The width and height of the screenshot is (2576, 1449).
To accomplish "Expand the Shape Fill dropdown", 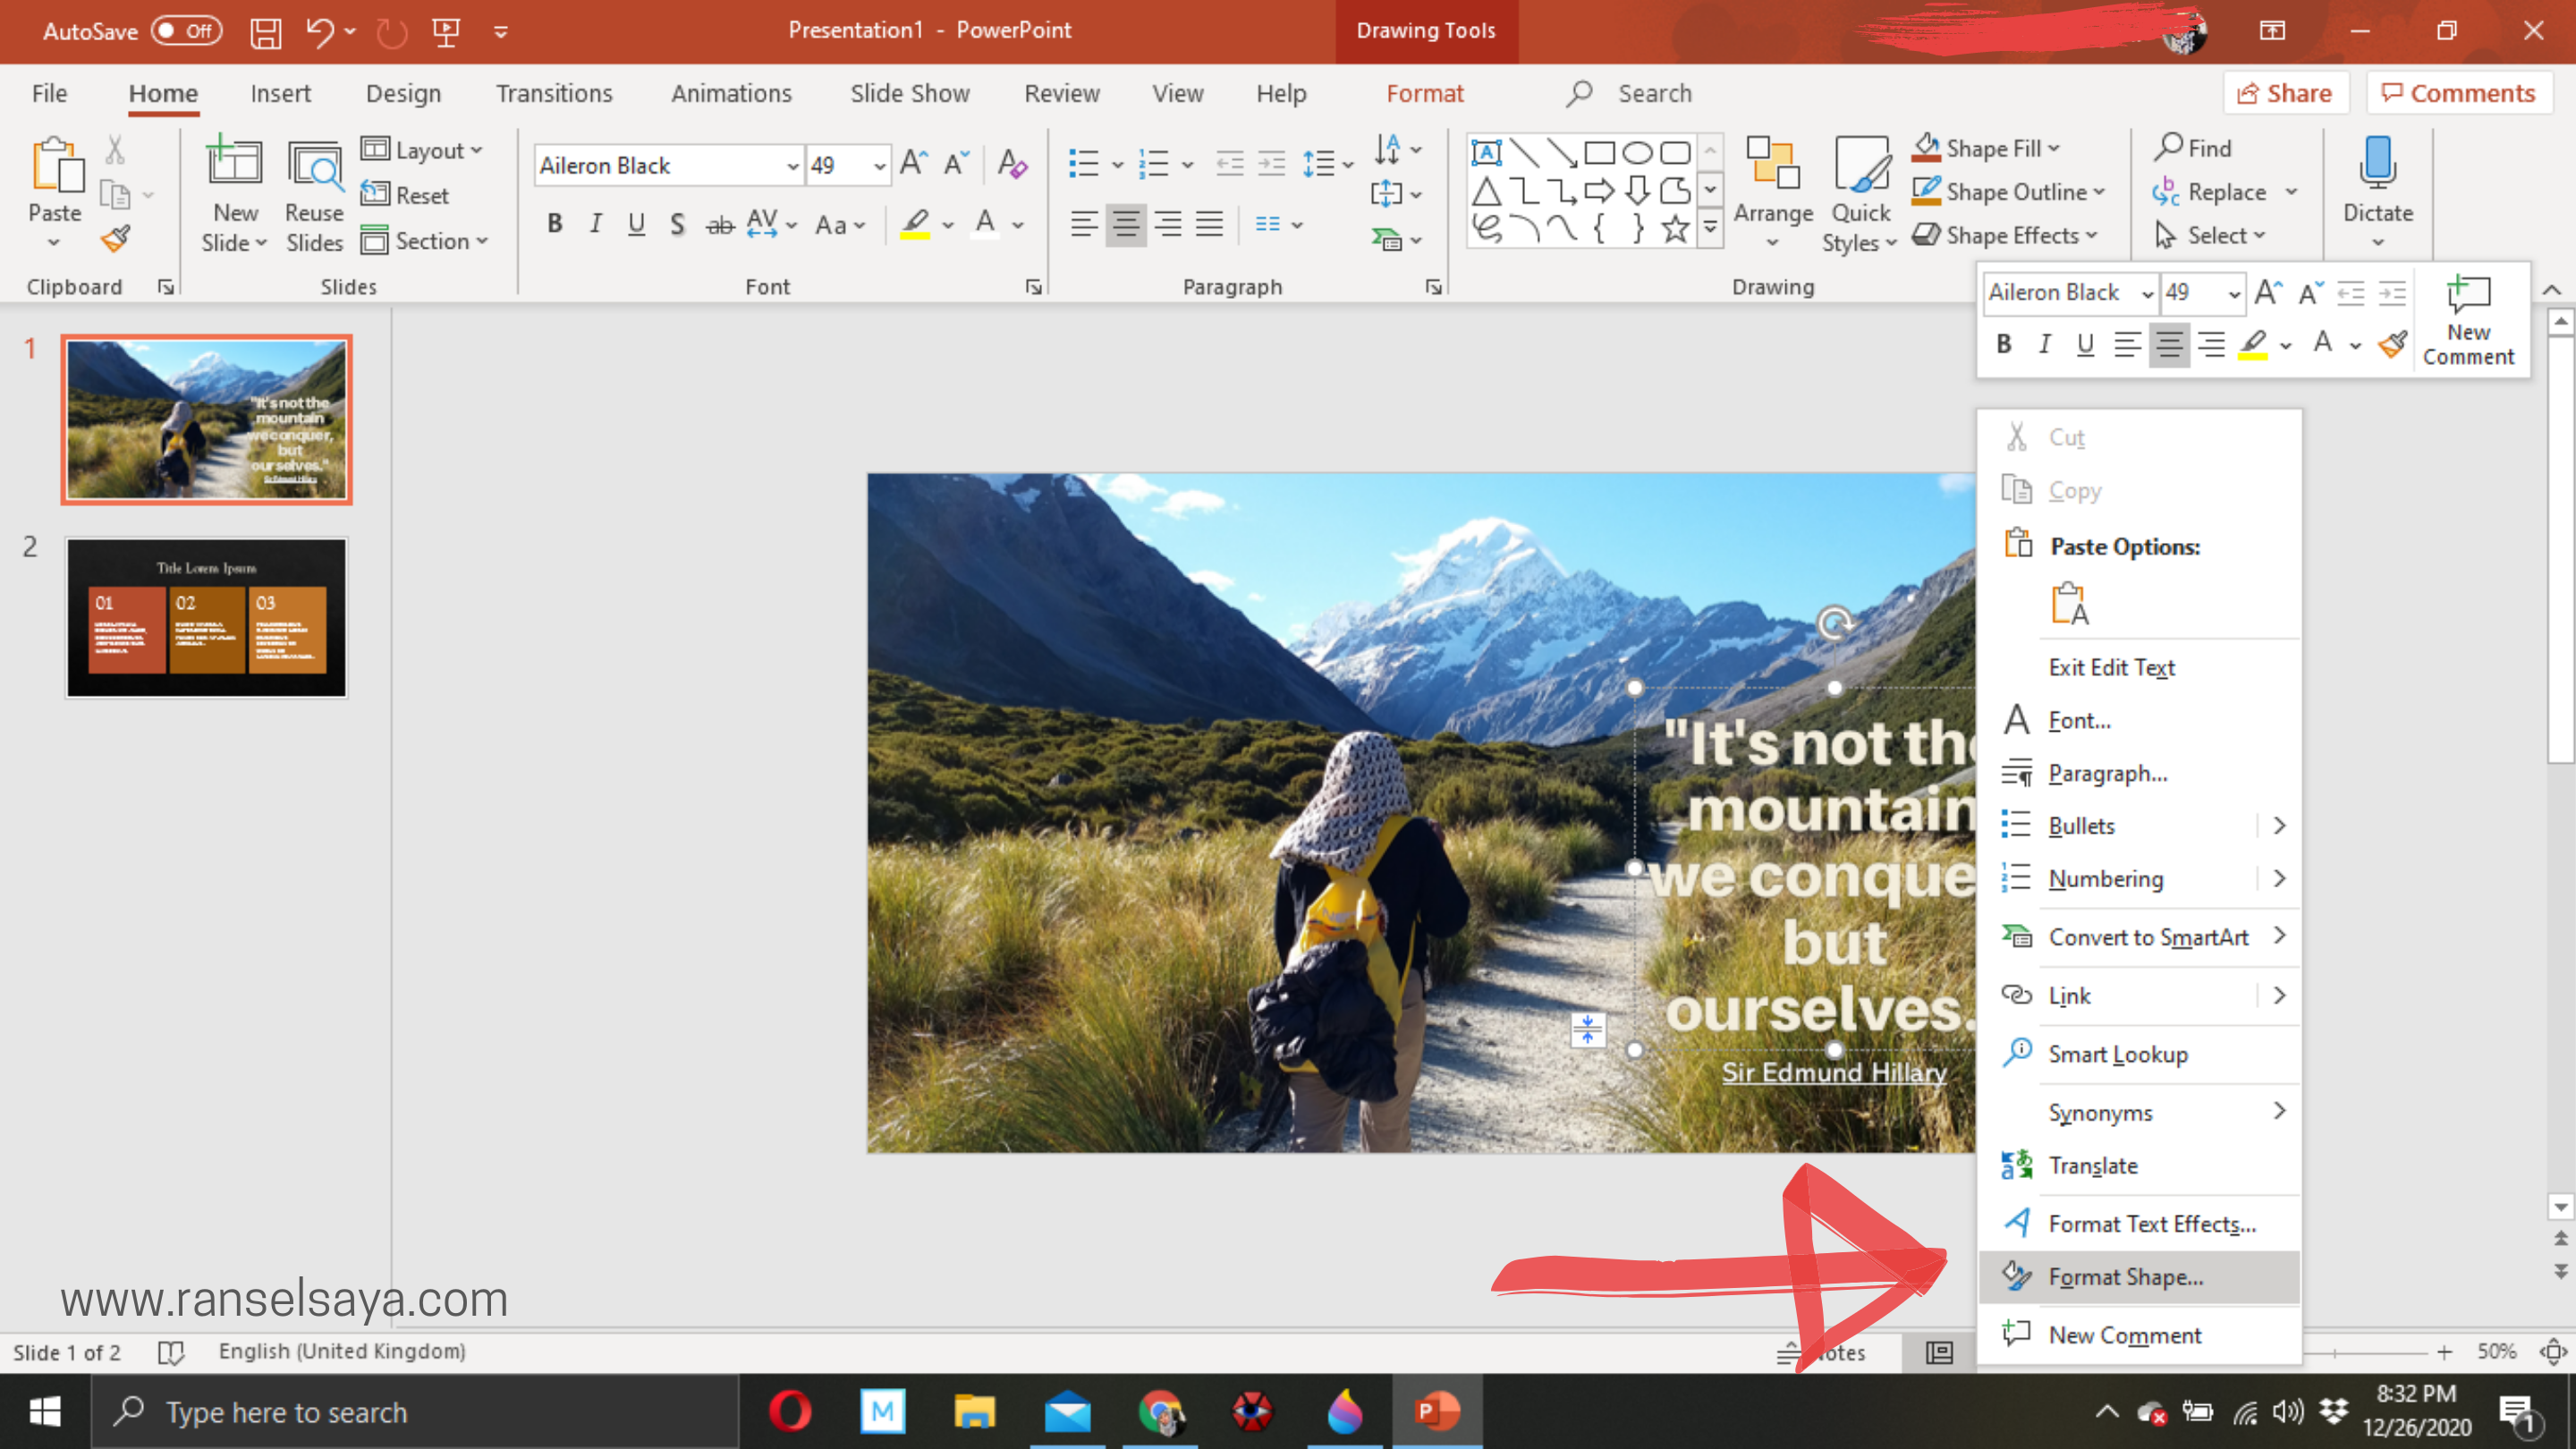I will [x=2054, y=149].
